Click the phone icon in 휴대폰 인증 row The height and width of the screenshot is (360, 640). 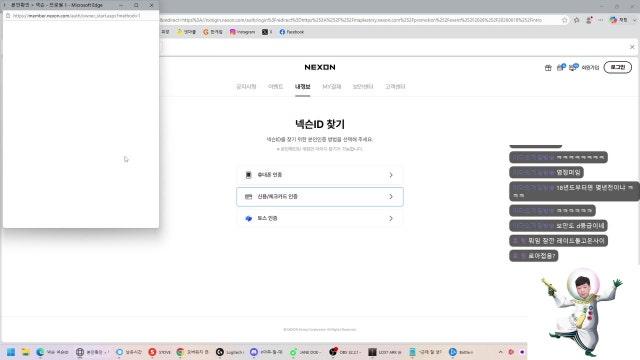(x=248, y=175)
